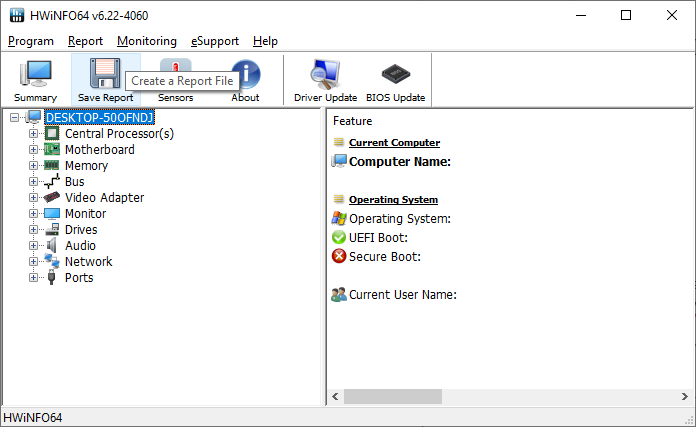This screenshot has height=427, width=696.
Task: Expand the Drives tree node
Action: click(x=34, y=230)
